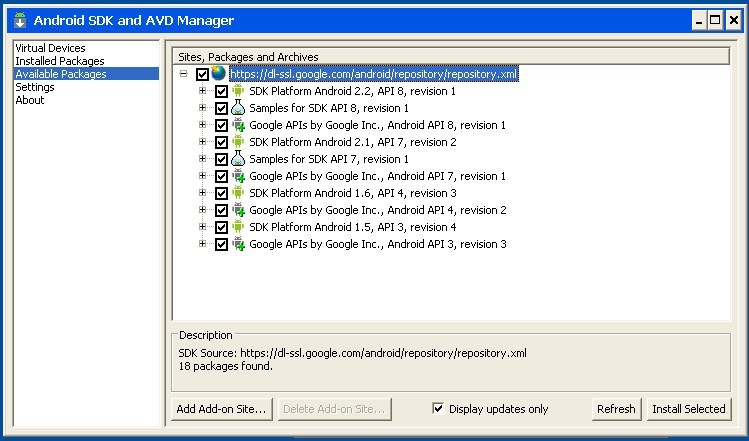The height and width of the screenshot is (441, 749).
Task: Click the Add Add-on Site button
Action: pyautogui.click(x=221, y=409)
